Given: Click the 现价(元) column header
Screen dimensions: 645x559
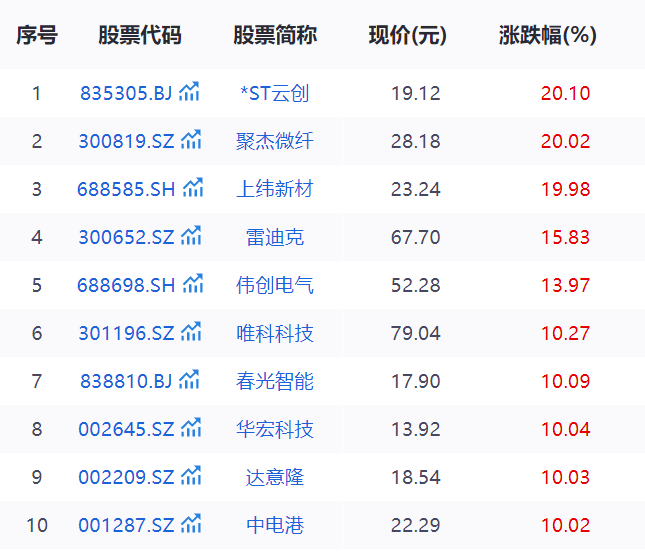Looking at the screenshot, I should click(x=407, y=36).
